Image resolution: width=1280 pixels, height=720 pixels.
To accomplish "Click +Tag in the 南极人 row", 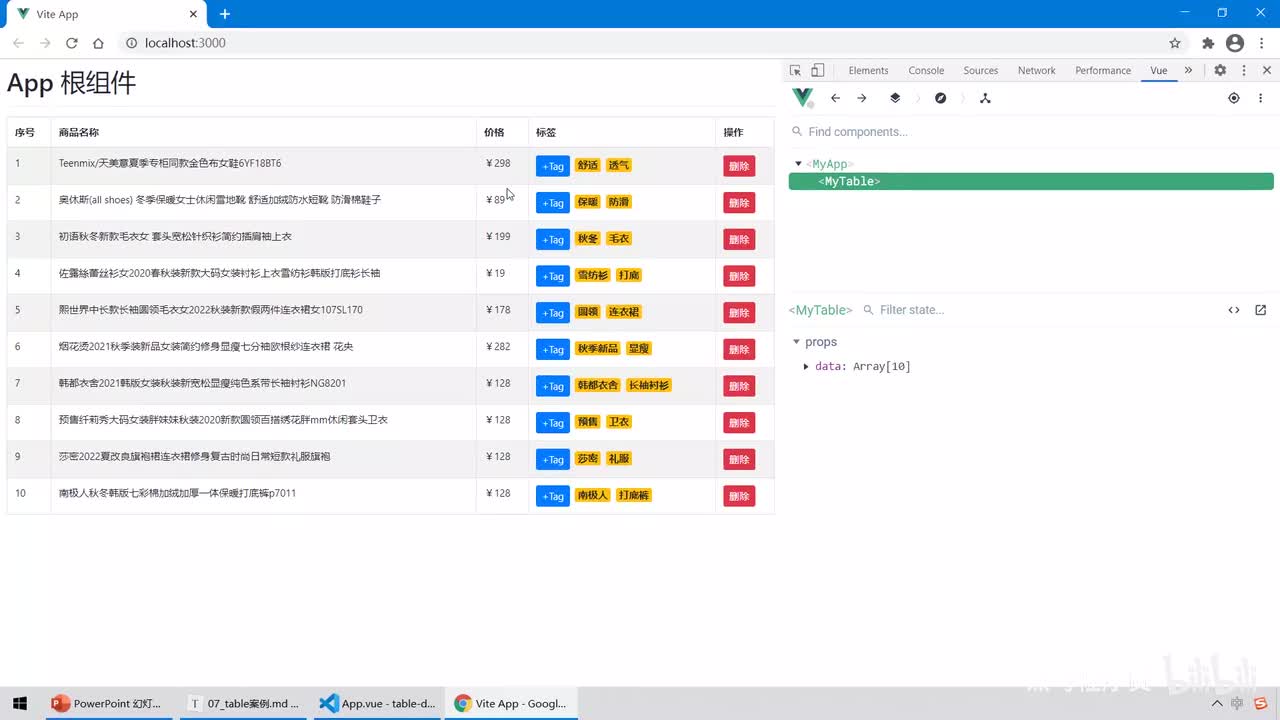I will coord(553,496).
